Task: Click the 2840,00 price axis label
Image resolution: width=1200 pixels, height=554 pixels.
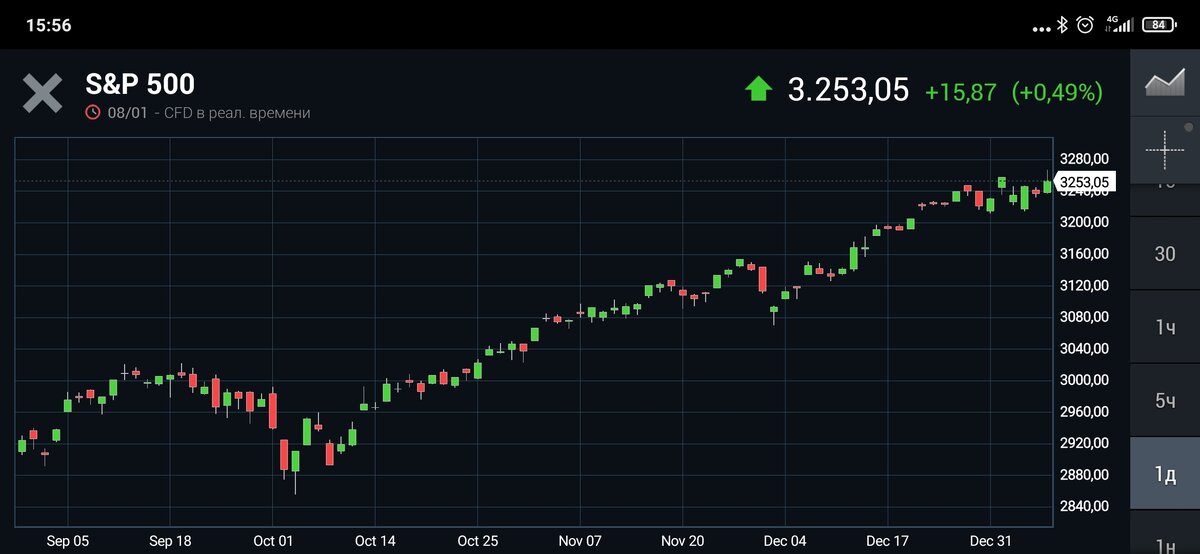Action: [x=1084, y=506]
